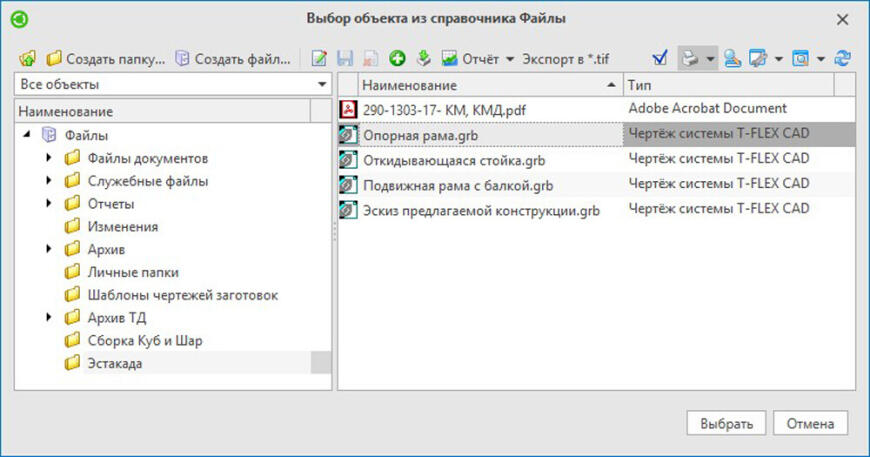Expand the Файлы документов folder
This screenshot has width=870, height=457.
click(49, 158)
